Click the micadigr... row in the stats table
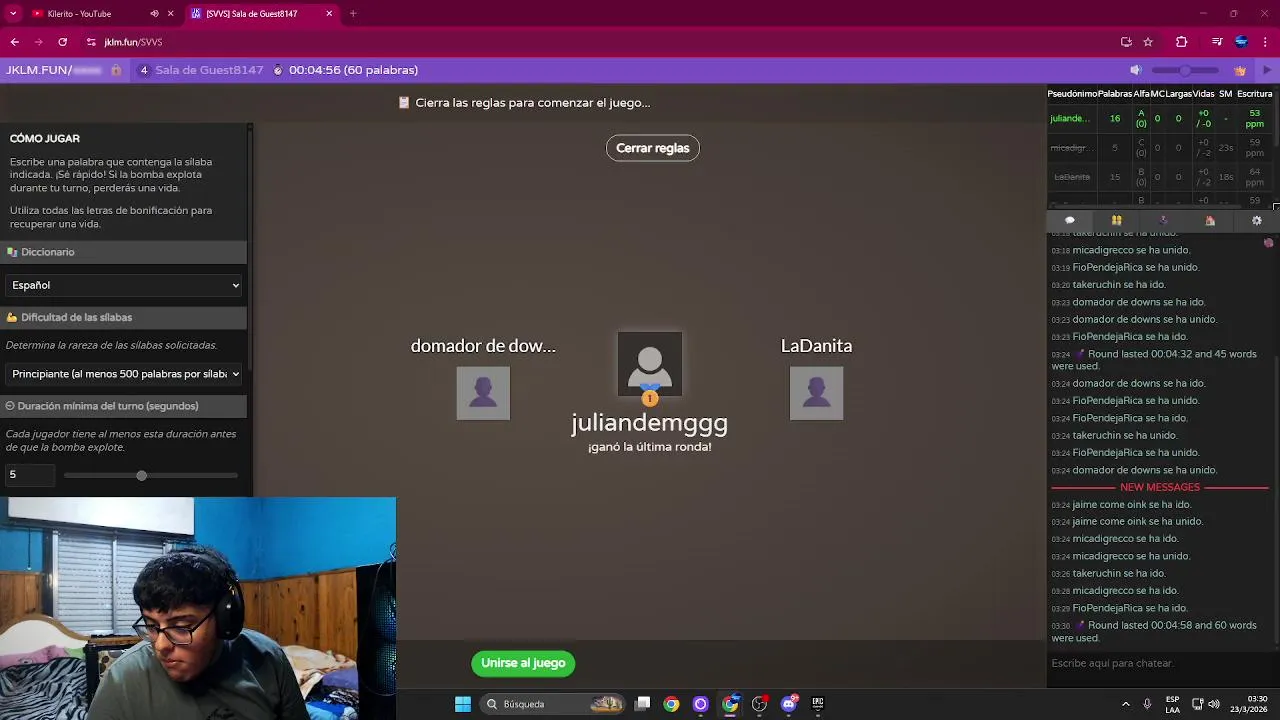1280x720 pixels. pos(1160,148)
